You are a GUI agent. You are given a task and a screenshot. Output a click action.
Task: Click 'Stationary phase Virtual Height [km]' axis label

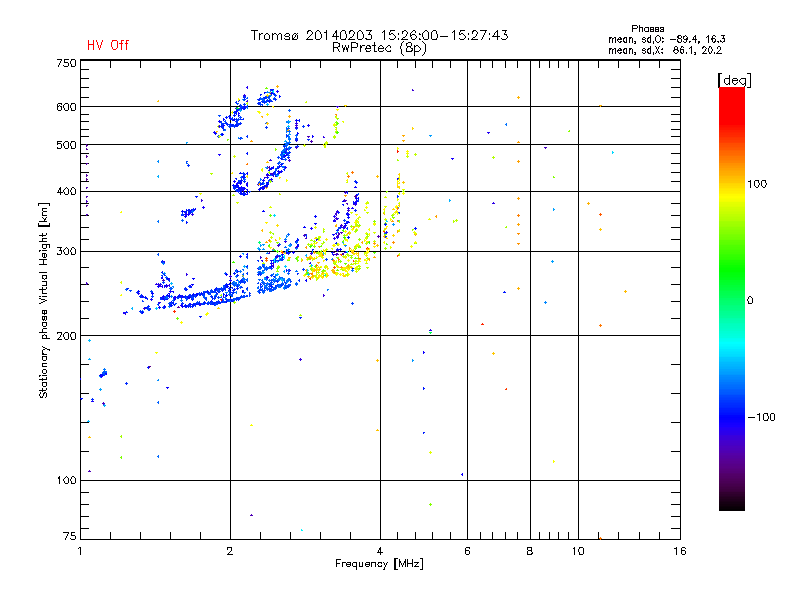[x=44, y=301]
